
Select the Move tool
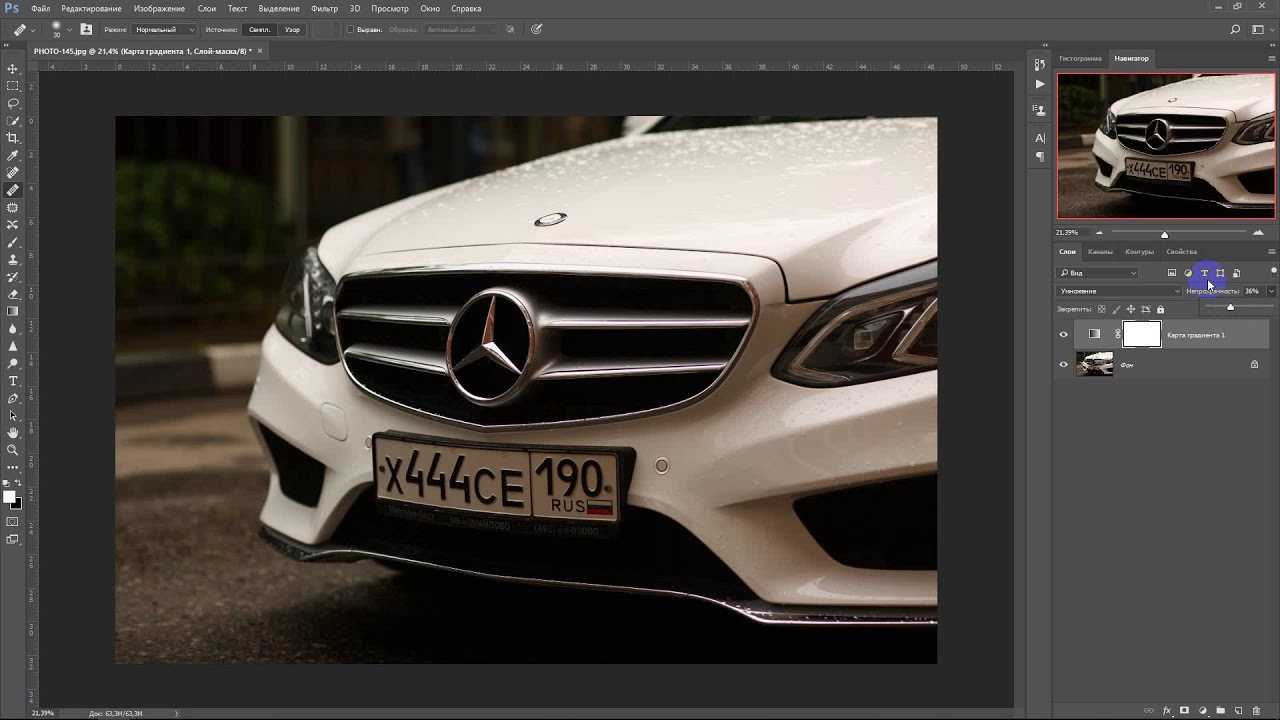13,69
